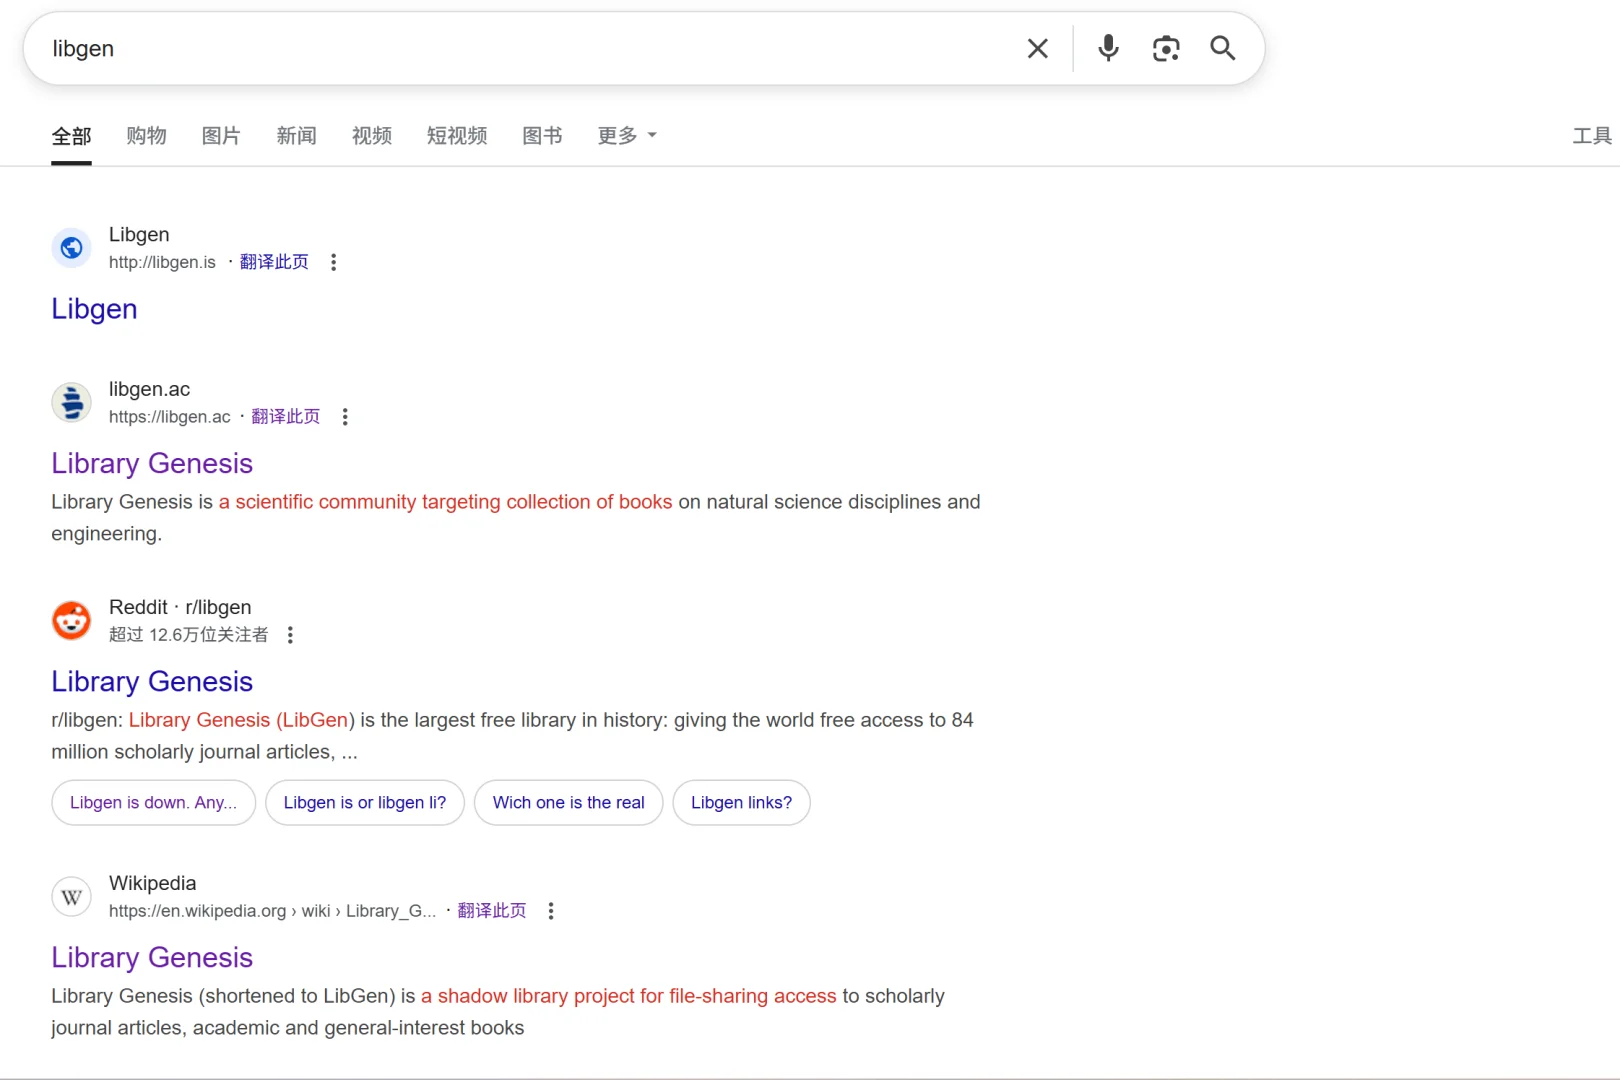
Task: Click the 超过 12.6万位关注者 follower text
Action: [x=189, y=635]
